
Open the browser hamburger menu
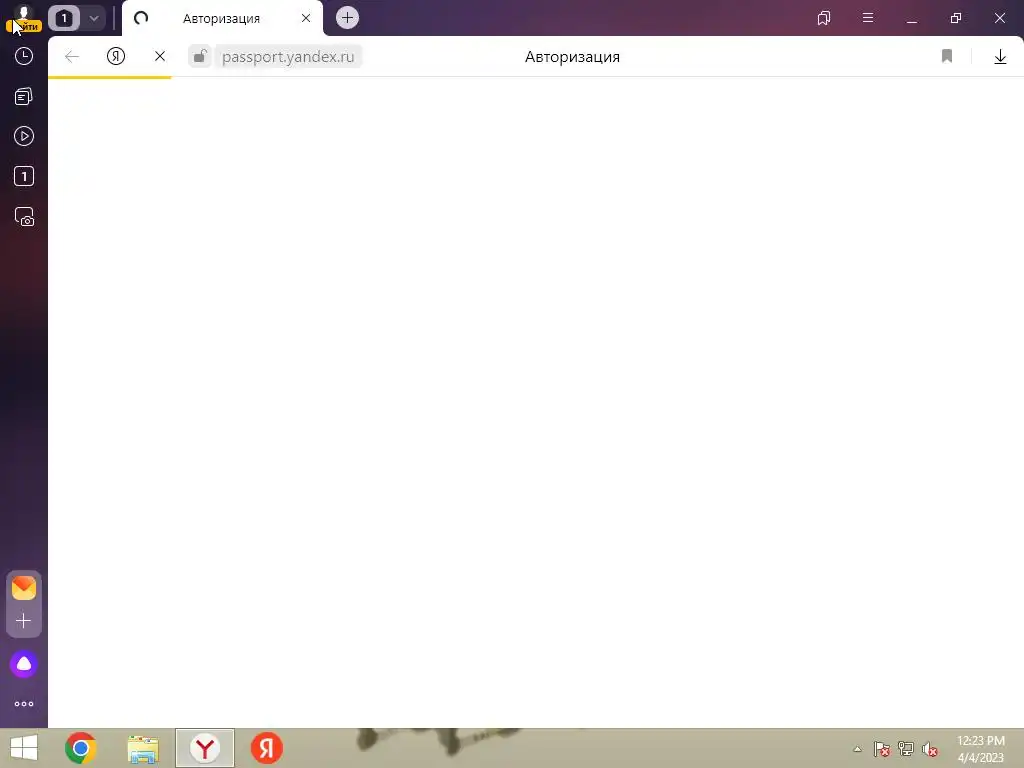[x=868, y=18]
